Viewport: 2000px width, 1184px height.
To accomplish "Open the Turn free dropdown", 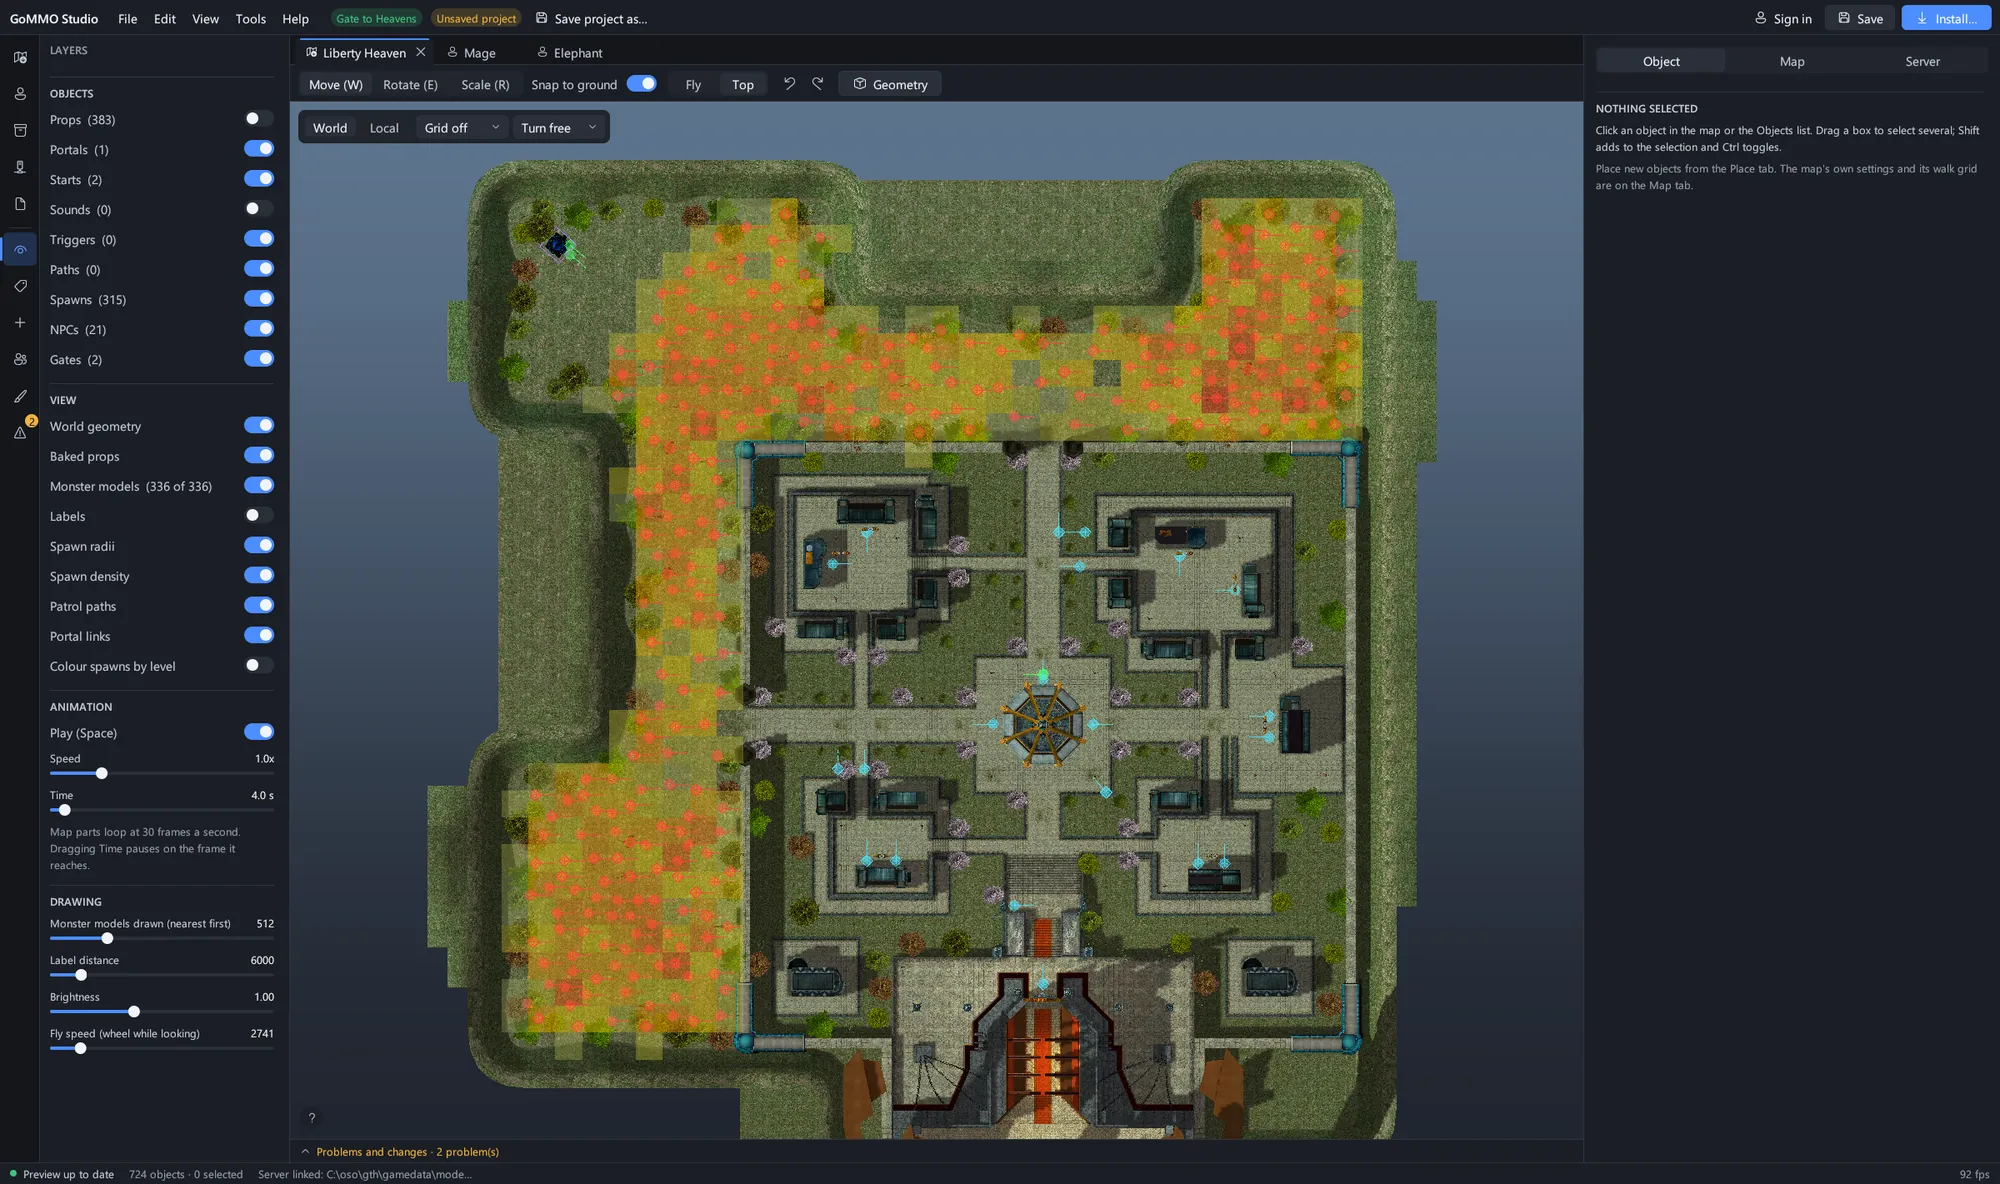I will pyautogui.click(x=558, y=128).
